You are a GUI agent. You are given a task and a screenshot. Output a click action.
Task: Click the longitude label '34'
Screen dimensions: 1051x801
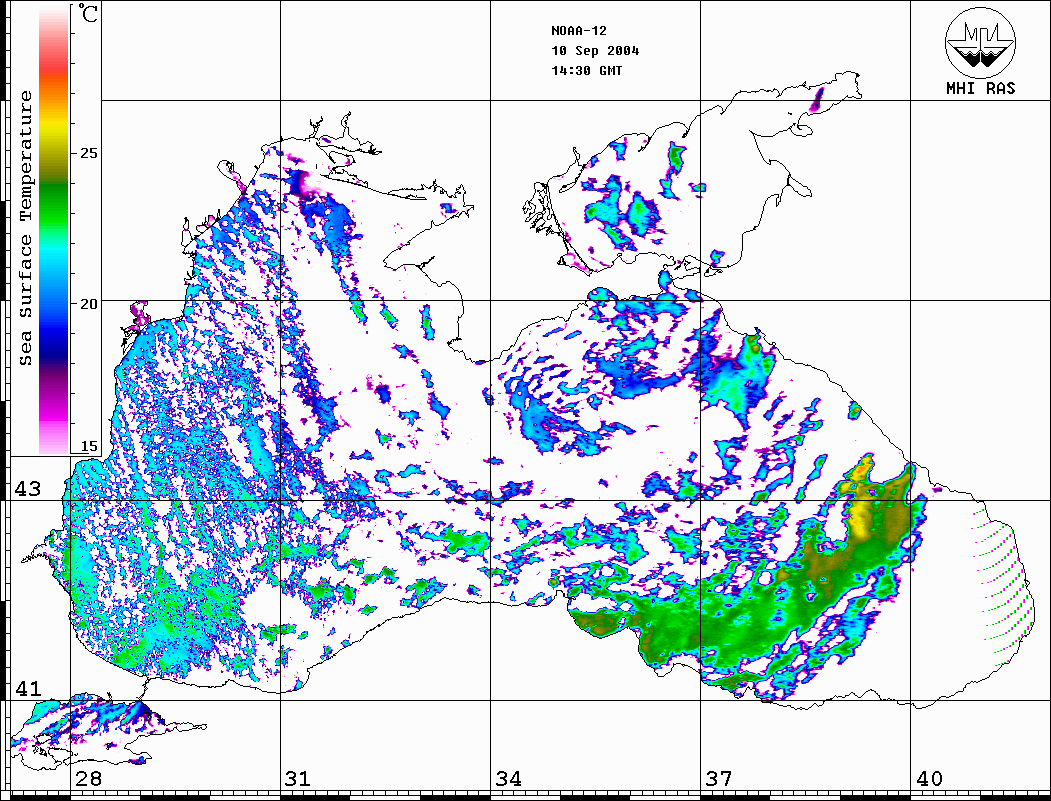(509, 778)
